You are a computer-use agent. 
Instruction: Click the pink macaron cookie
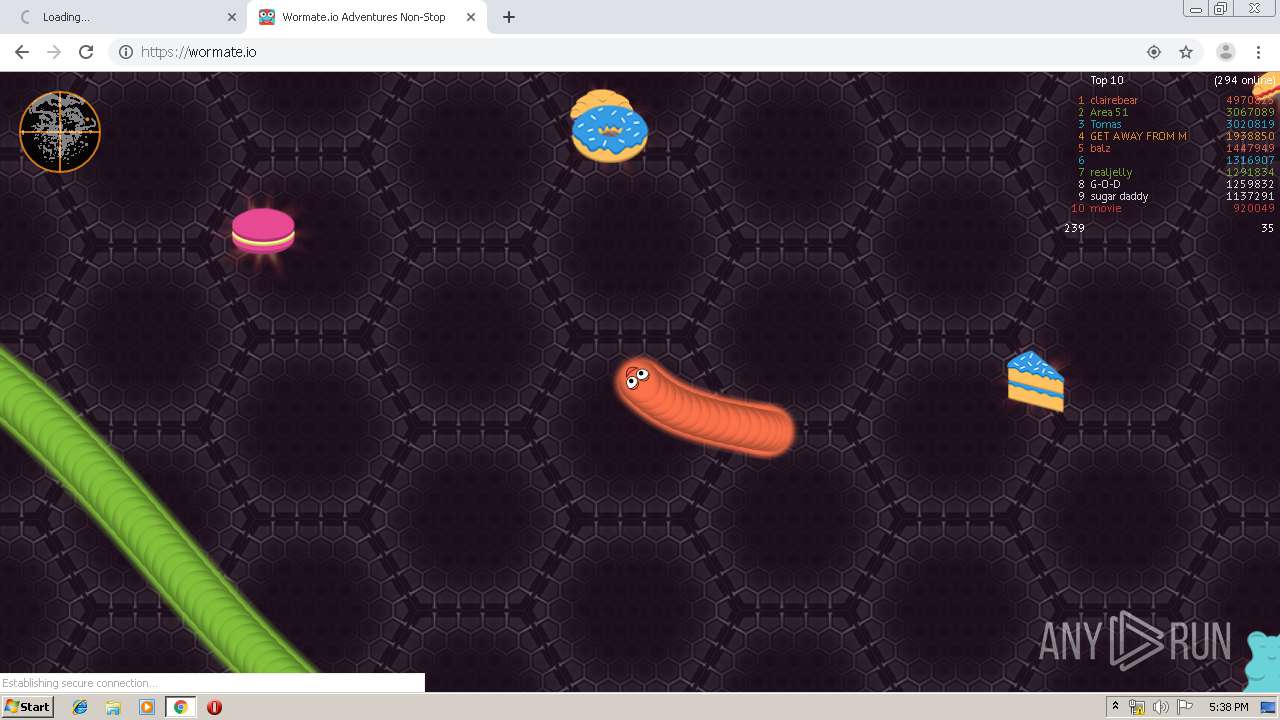pos(263,231)
